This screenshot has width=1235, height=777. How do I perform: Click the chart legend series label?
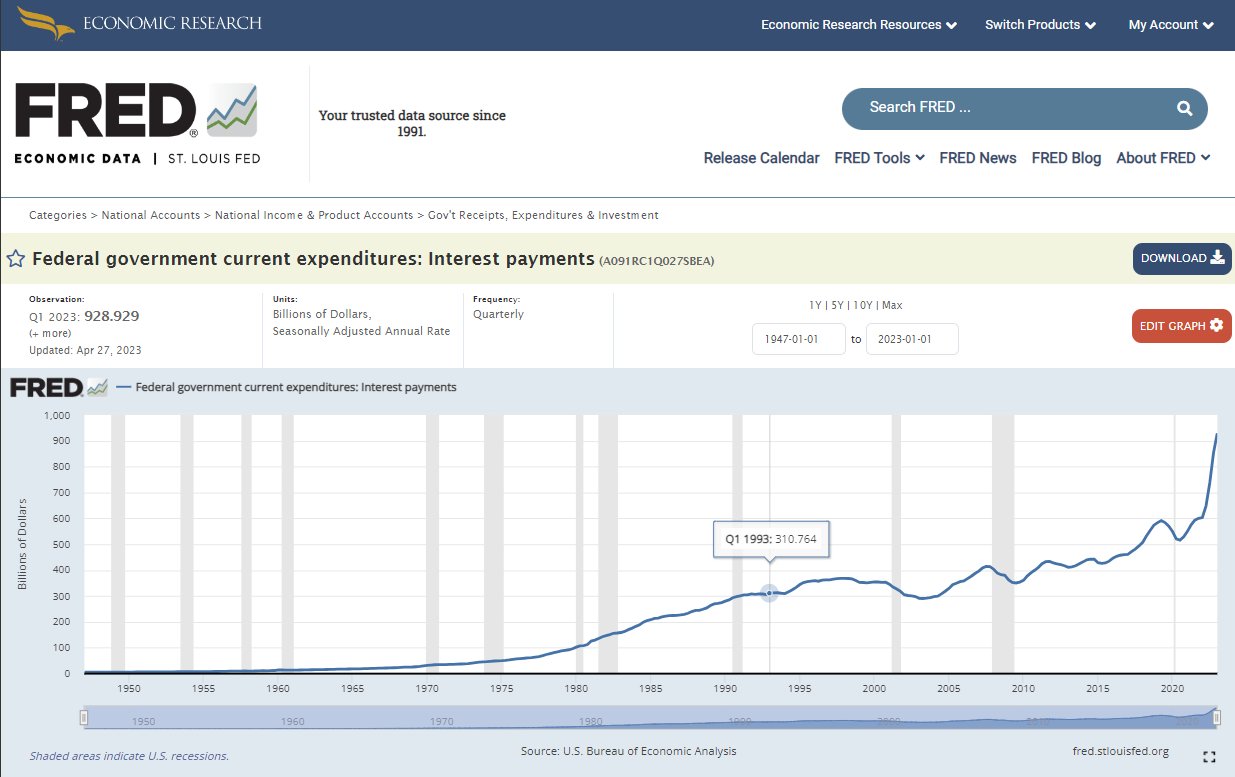(296, 387)
